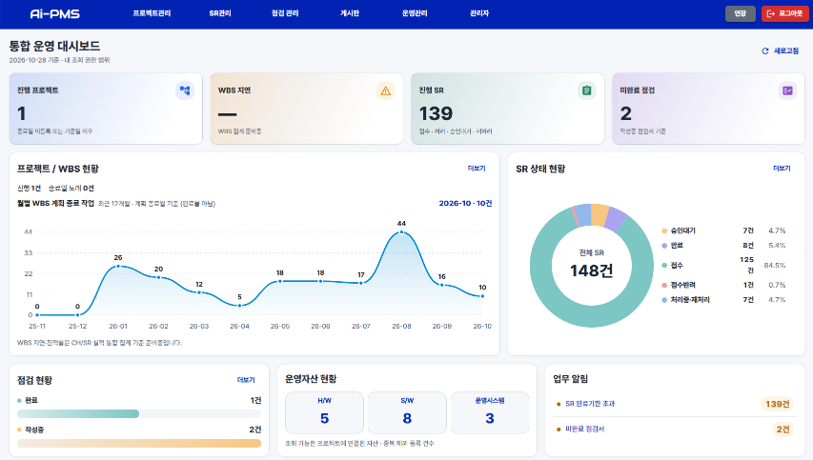813x460 pixels.
Task: Open the 프로젝트관리 menu
Action: (151, 13)
